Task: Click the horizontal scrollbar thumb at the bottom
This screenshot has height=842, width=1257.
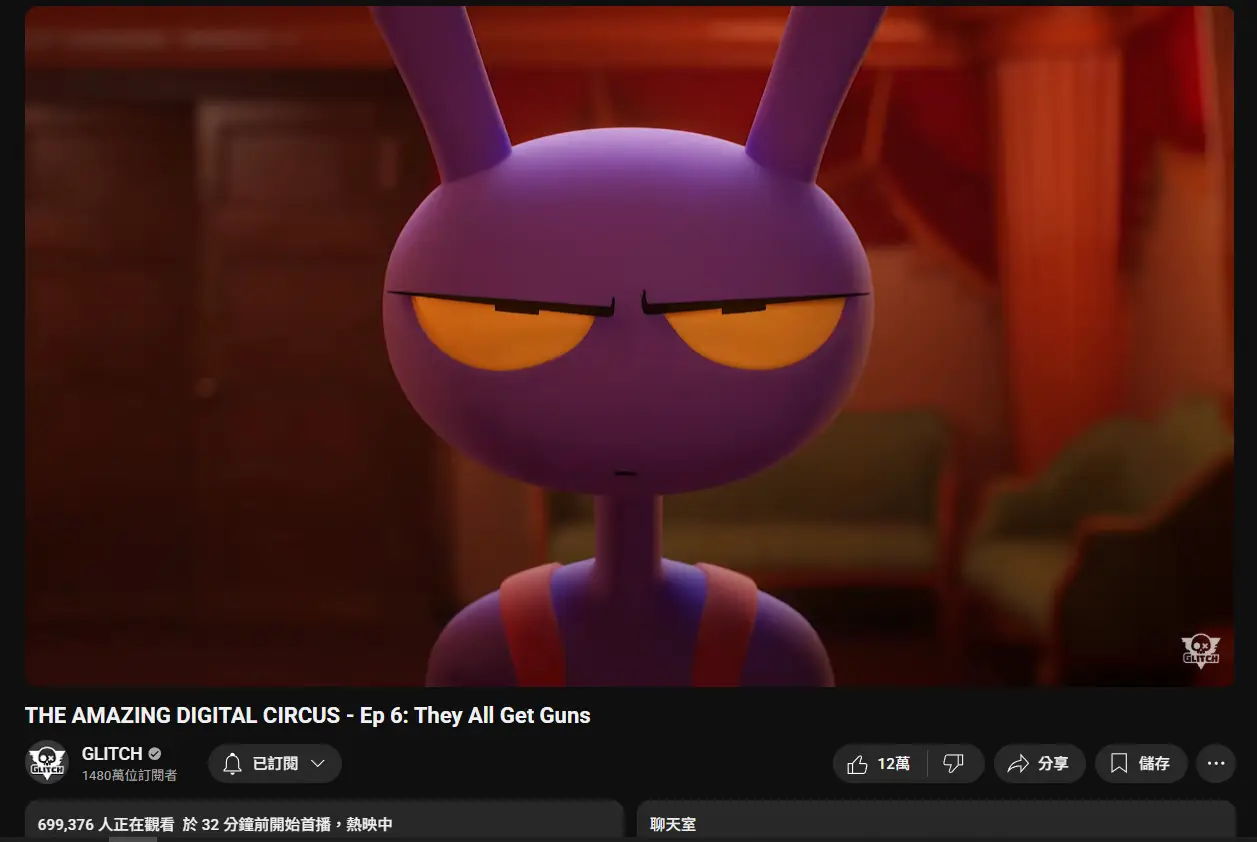Action: point(133,839)
